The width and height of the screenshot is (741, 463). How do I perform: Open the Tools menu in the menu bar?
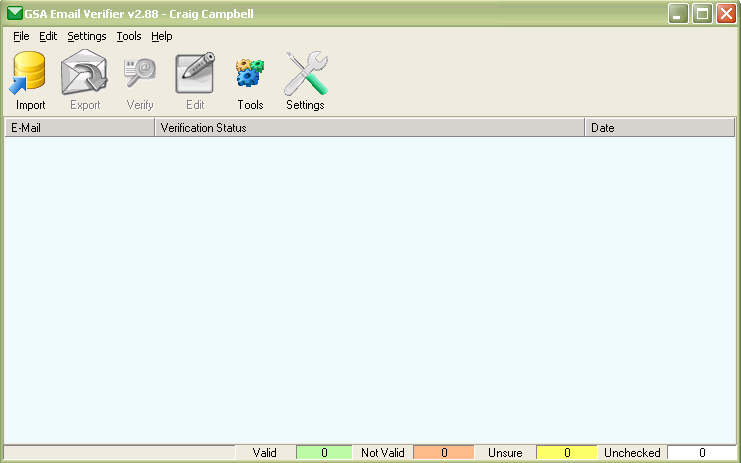(x=129, y=36)
